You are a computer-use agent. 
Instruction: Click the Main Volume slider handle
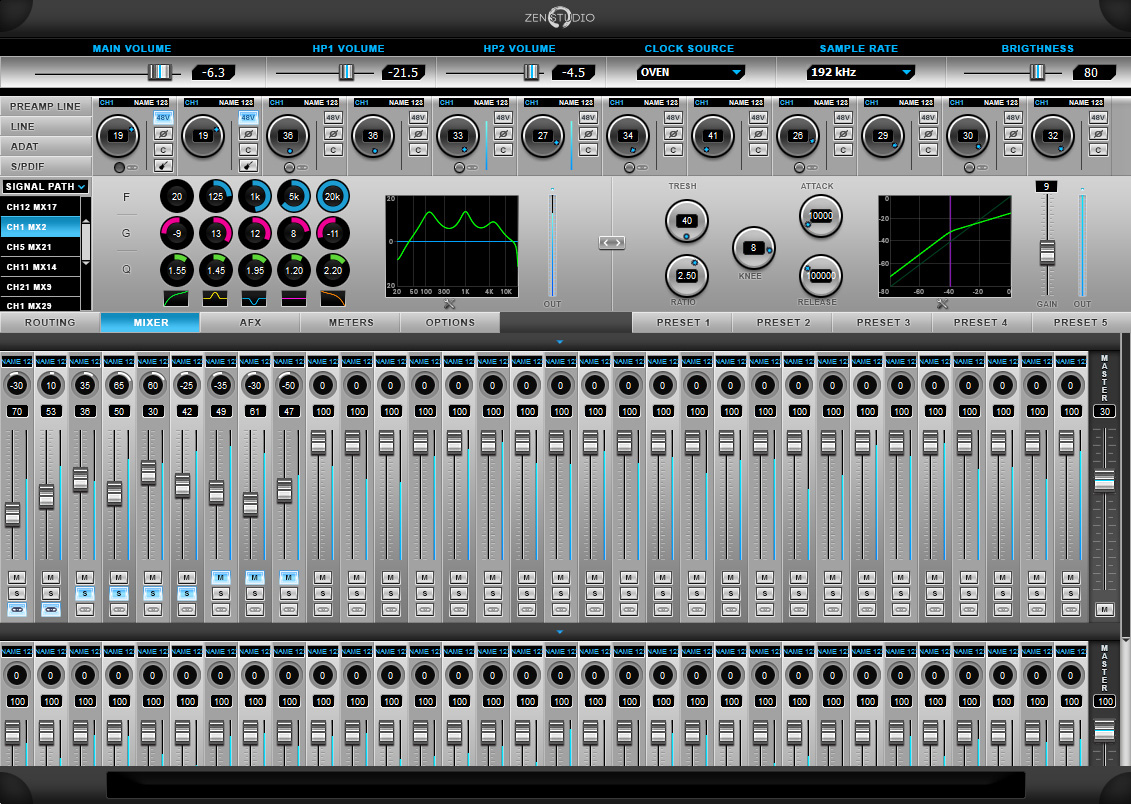[x=159, y=72]
